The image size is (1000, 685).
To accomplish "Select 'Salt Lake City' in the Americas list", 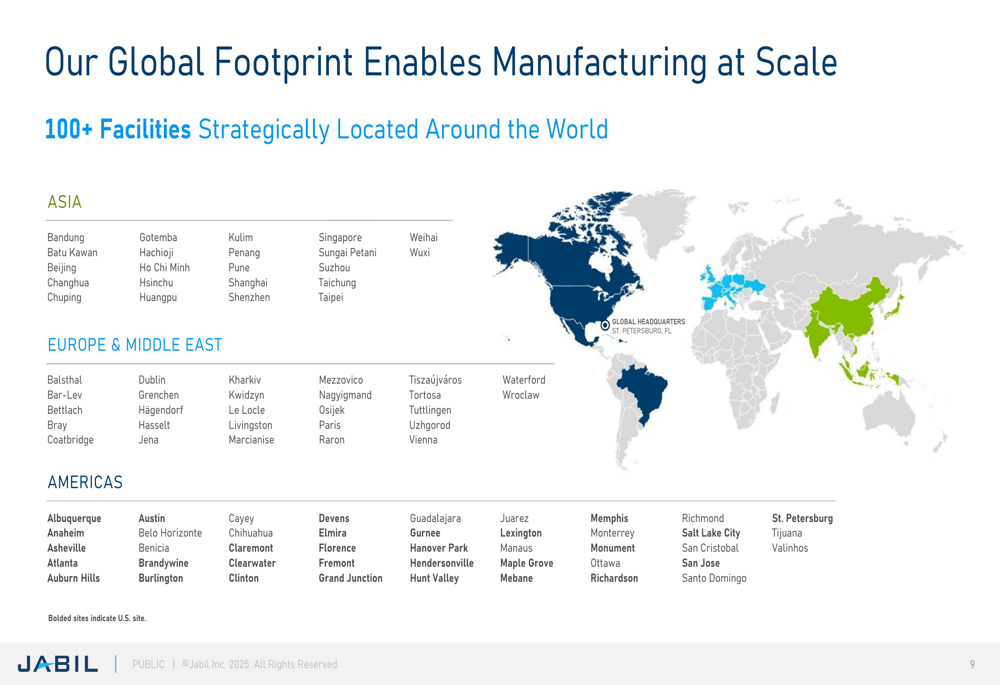I will (710, 533).
